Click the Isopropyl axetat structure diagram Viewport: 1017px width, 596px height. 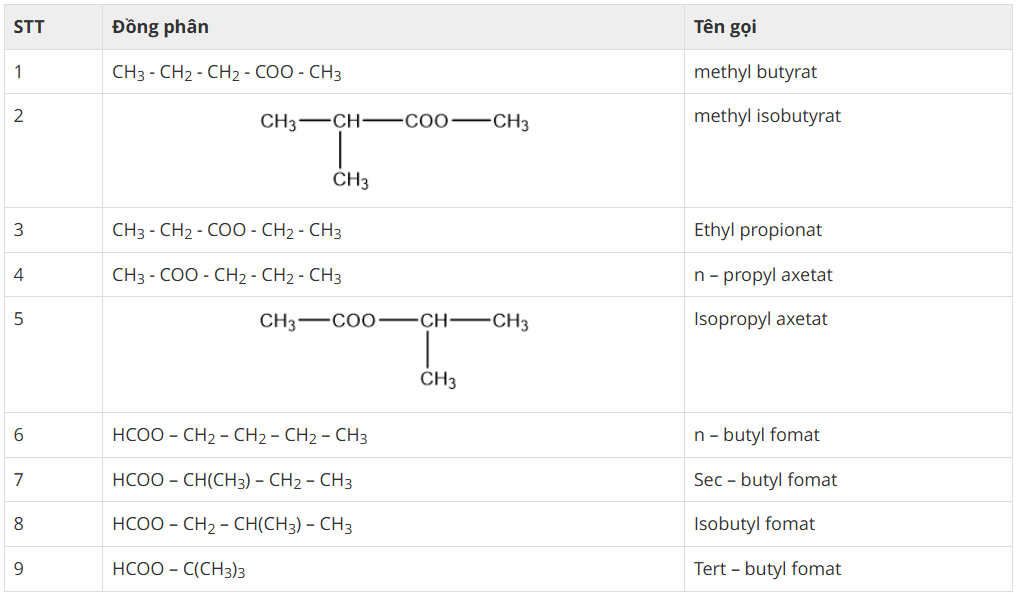(x=394, y=349)
